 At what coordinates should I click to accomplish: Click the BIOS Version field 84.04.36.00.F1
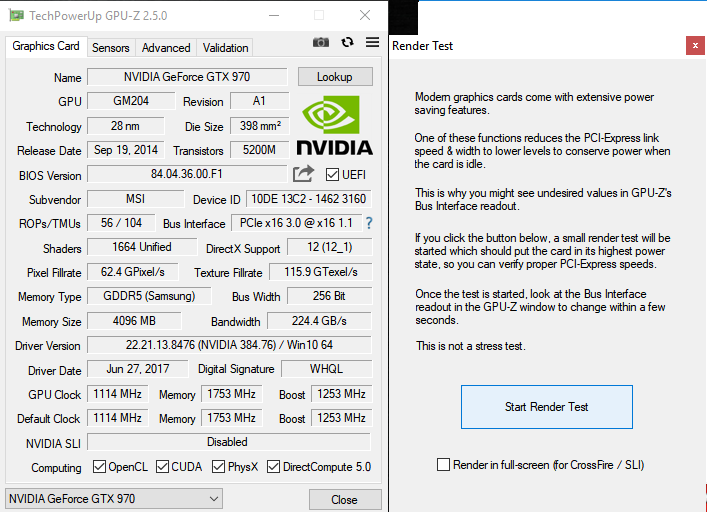point(187,174)
